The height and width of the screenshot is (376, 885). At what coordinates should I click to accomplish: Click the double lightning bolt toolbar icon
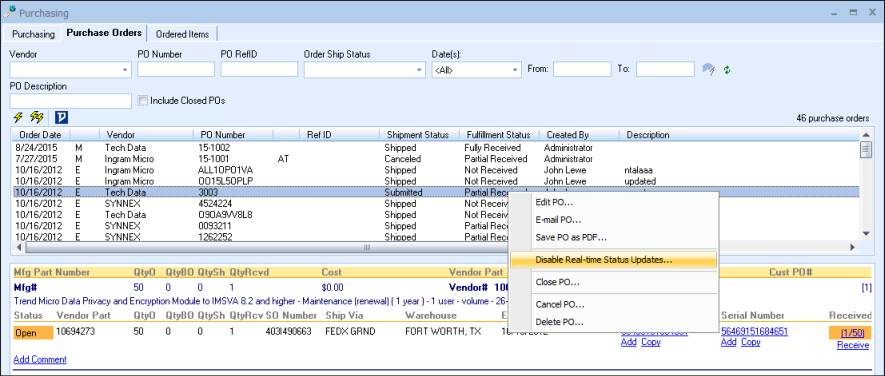tap(37, 117)
